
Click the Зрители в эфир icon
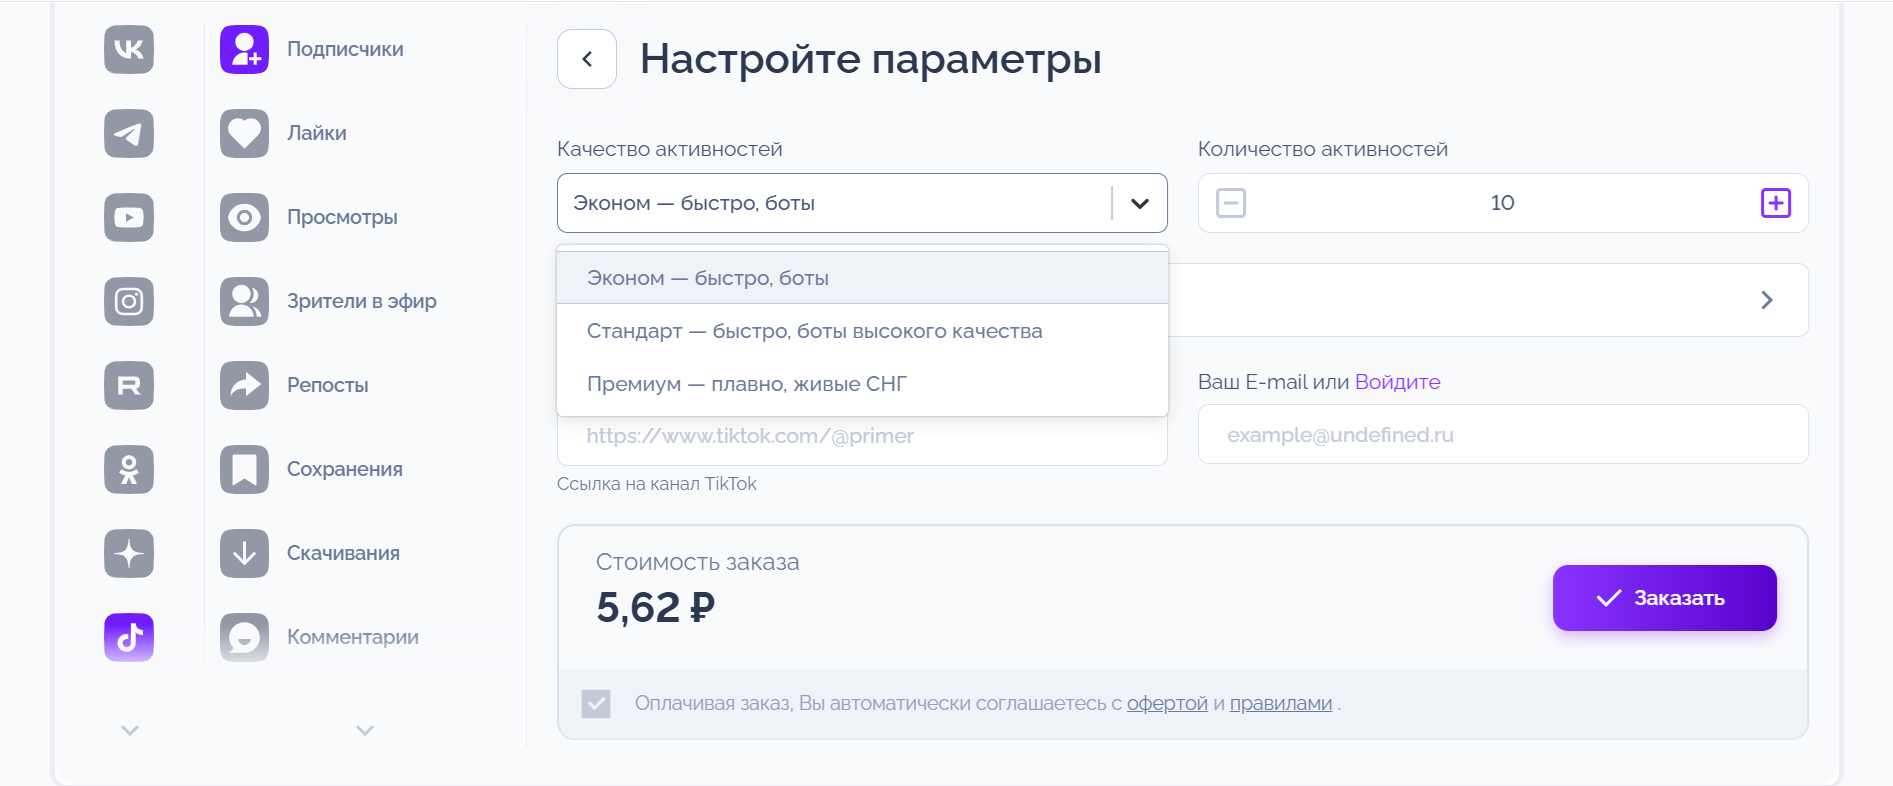244,301
